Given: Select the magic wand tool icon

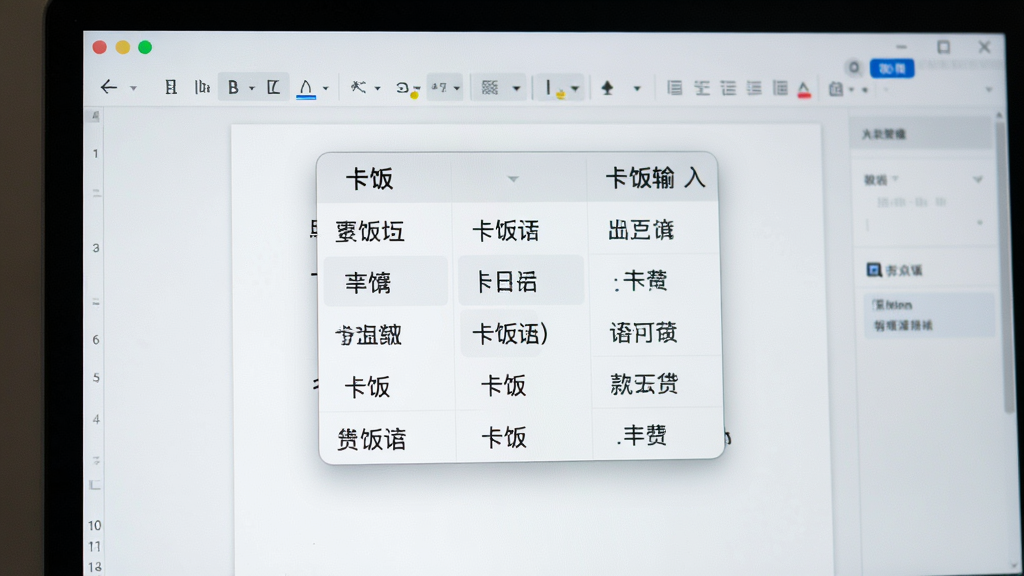Looking at the screenshot, I should click(x=358, y=87).
